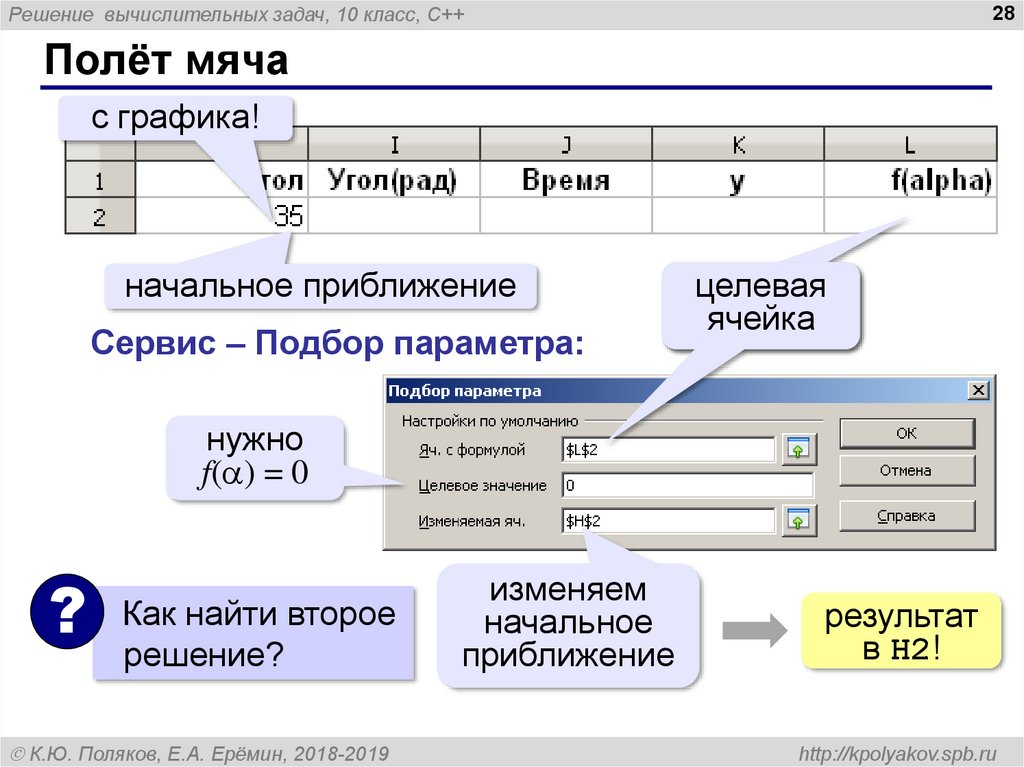Viewport: 1024px width, 767px height.
Task: Select empty cell L2 under f(alpha)
Action: (x=910, y=216)
